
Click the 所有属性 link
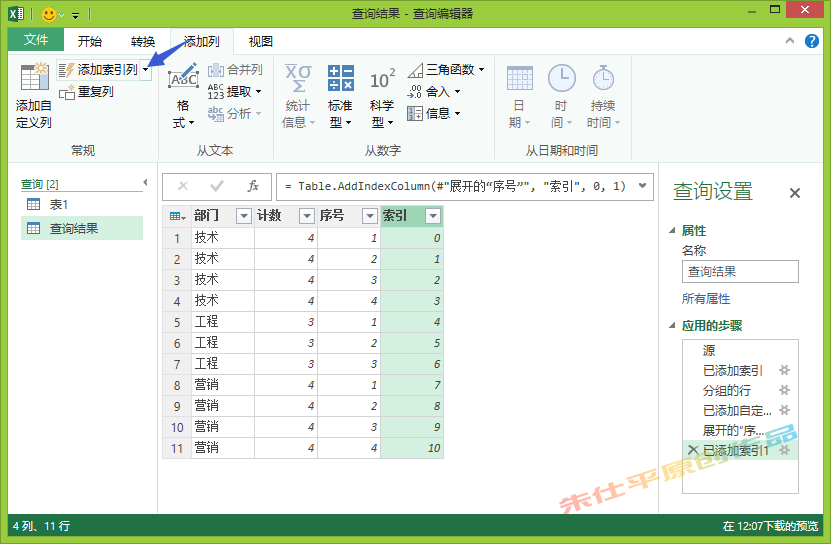click(706, 299)
